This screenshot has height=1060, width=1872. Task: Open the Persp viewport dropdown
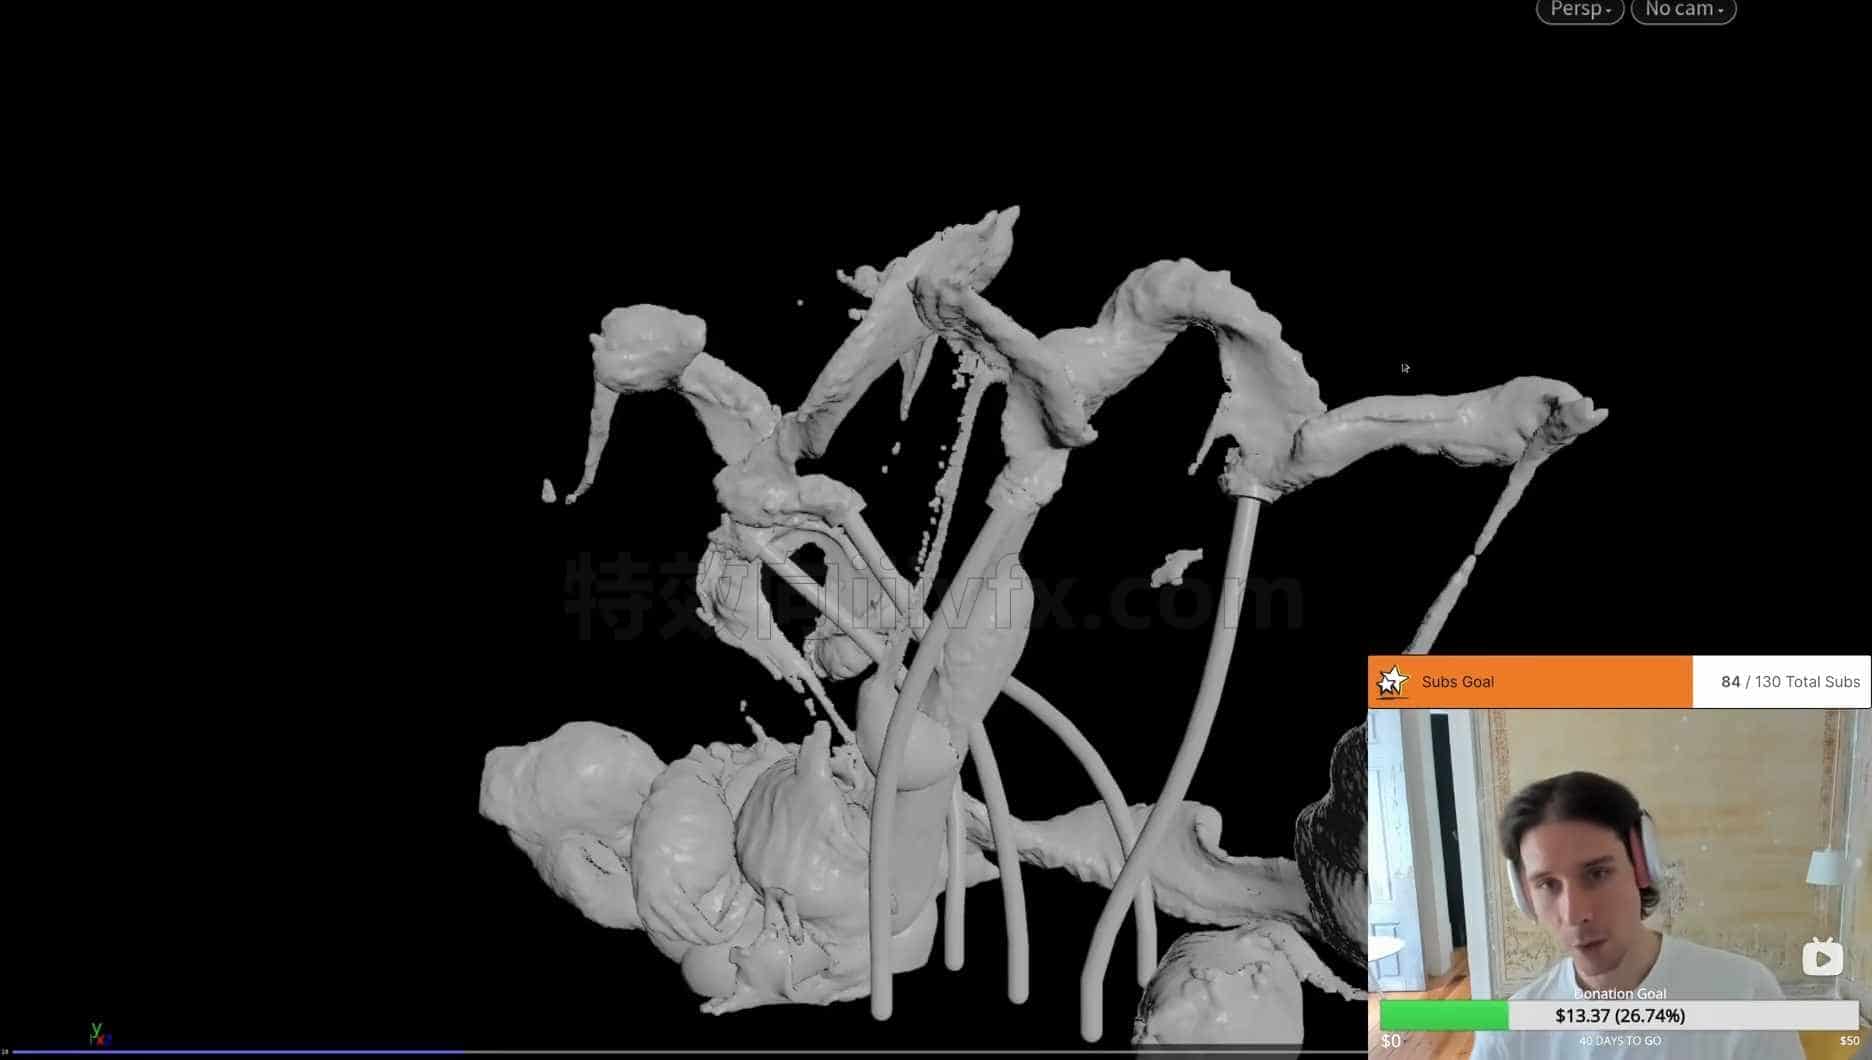[1579, 11]
